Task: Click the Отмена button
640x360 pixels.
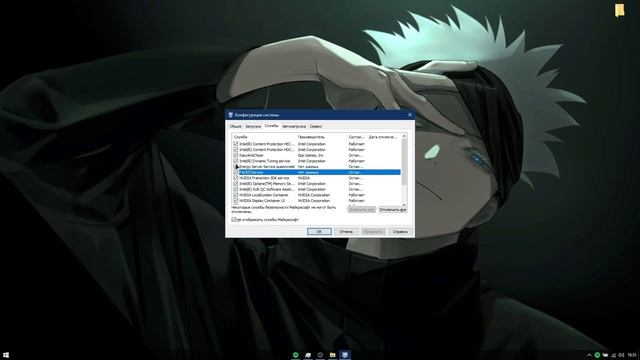Action: (x=346, y=231)
